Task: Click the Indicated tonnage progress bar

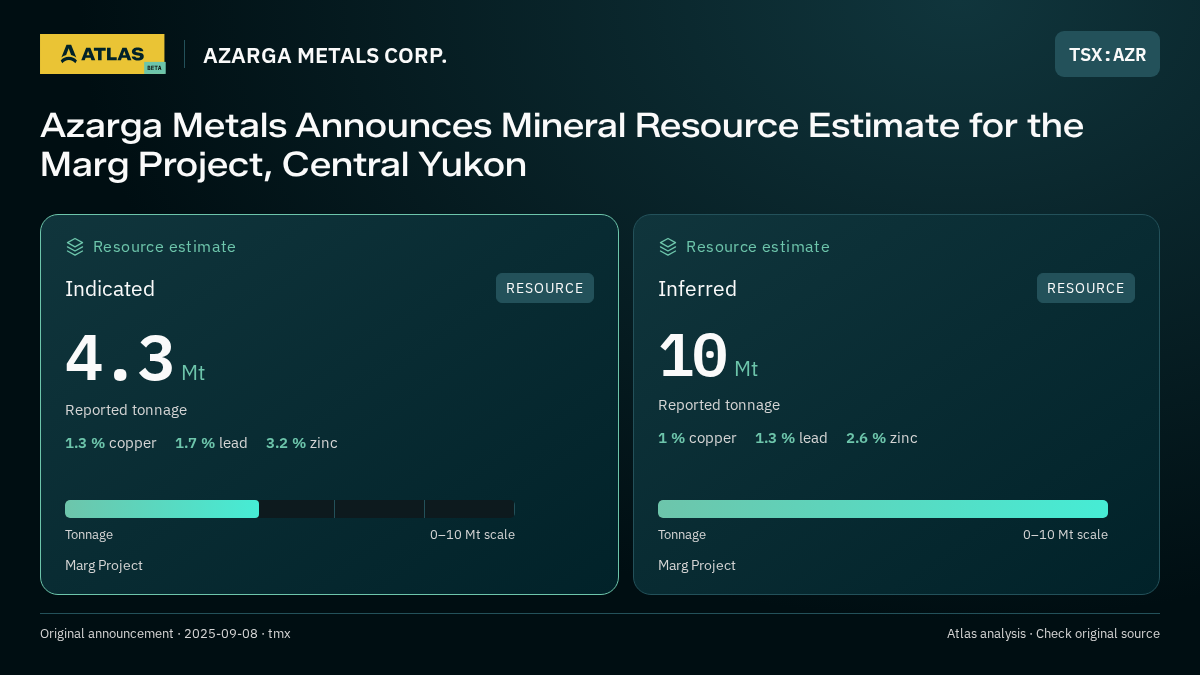Action: point(290,509)
